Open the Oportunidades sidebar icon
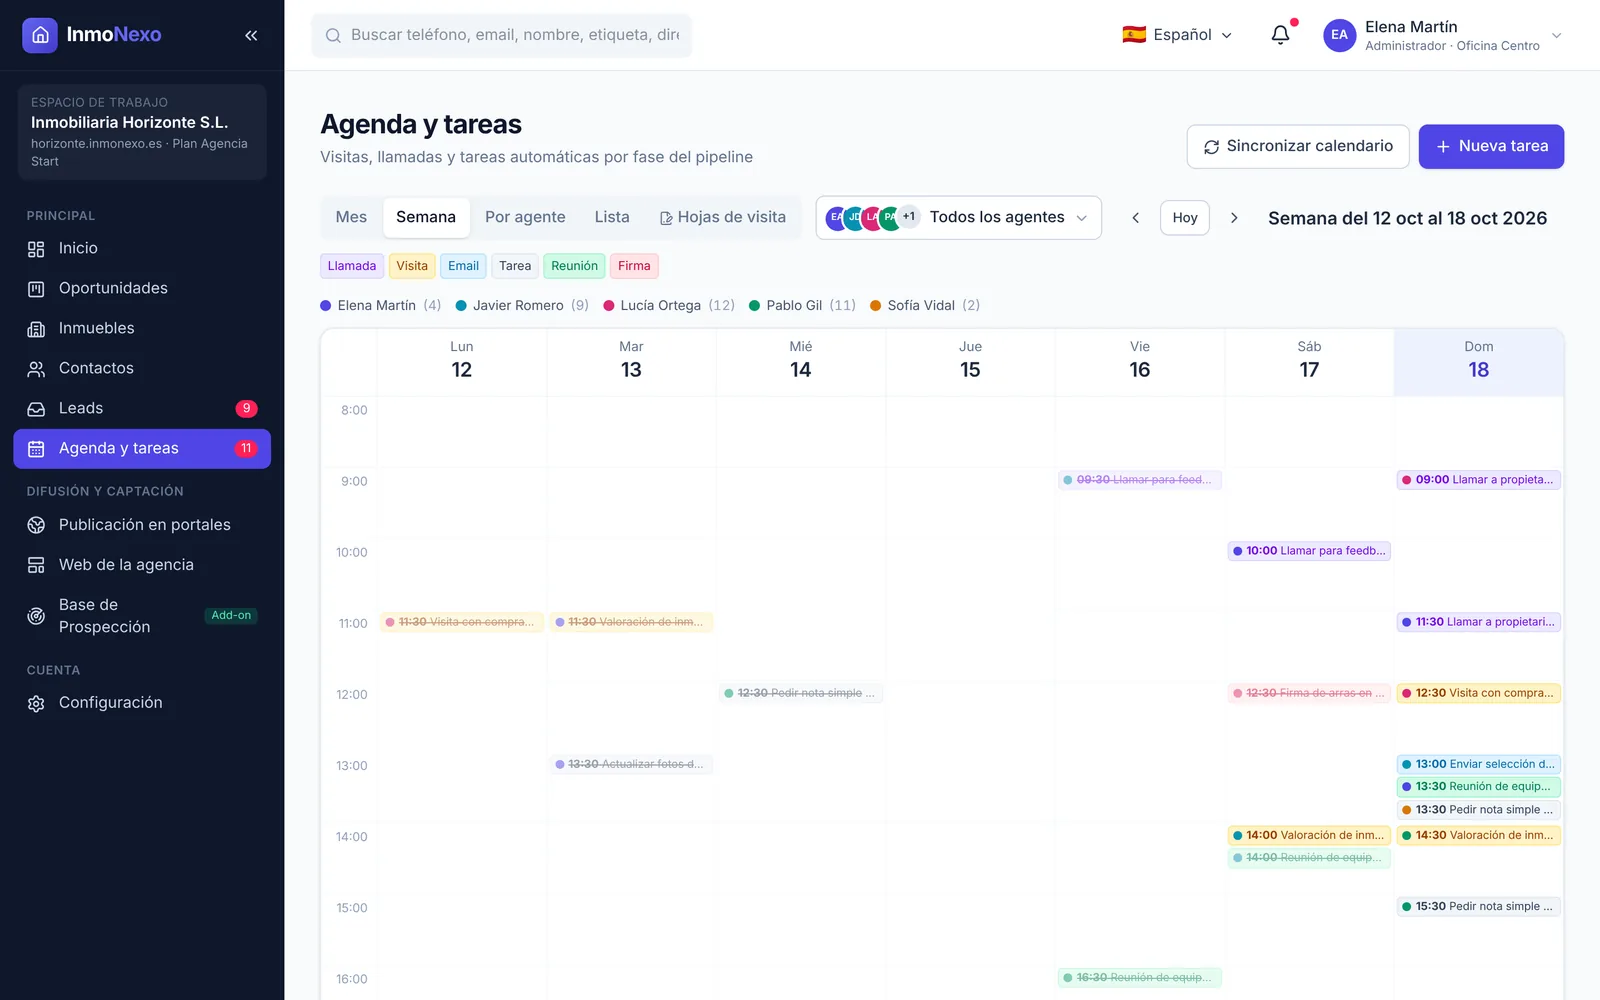 [x=36, y=289]
